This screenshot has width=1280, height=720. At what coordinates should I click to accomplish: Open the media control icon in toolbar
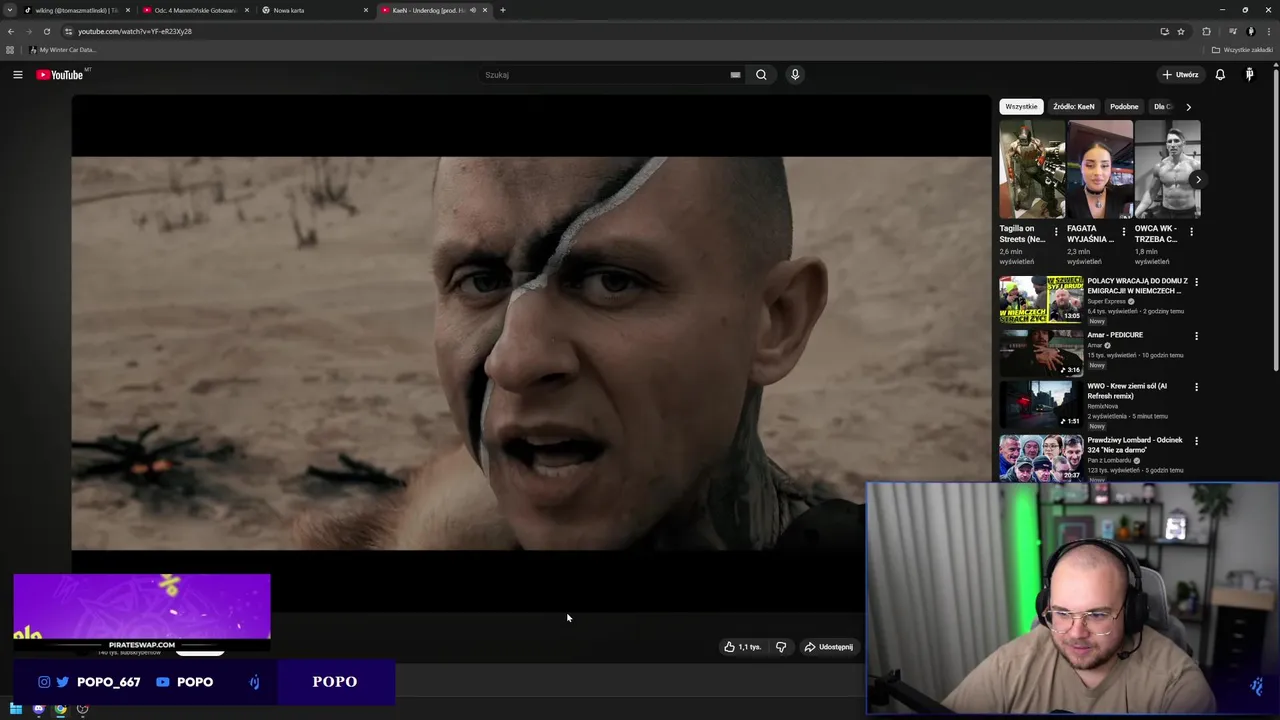click(x=1233, y=31)
